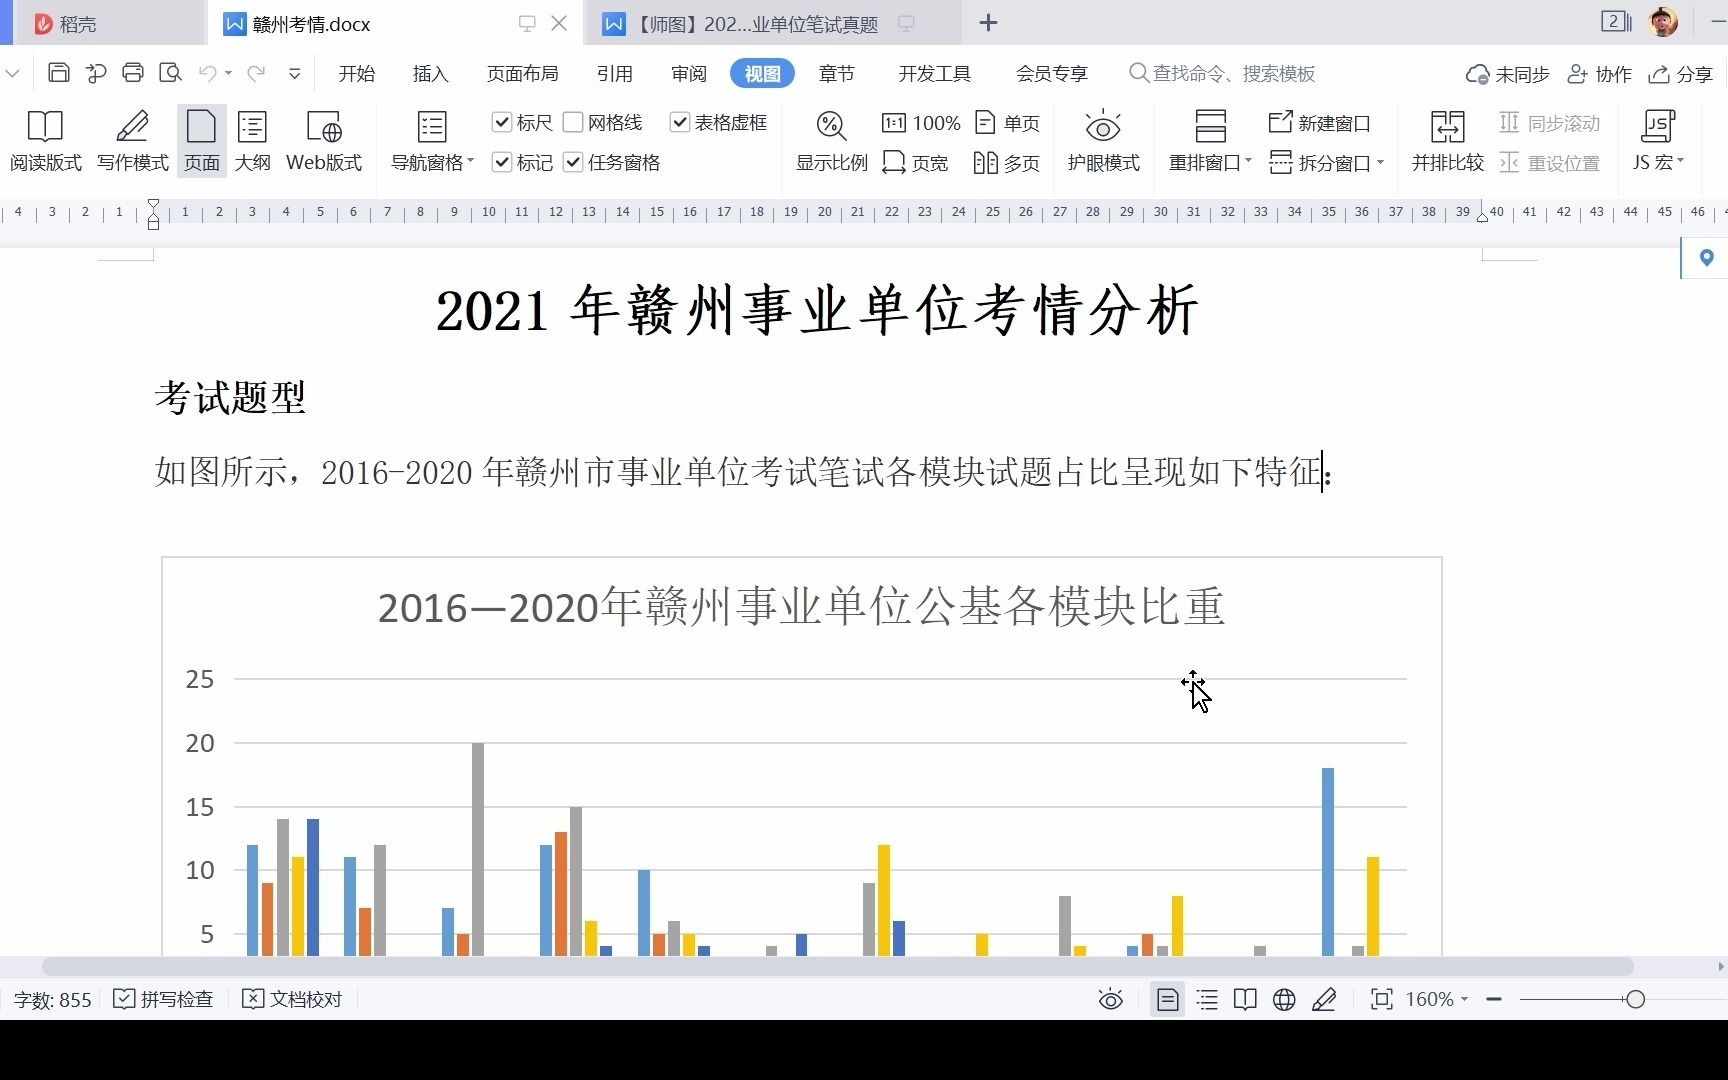Image resolution: width=1728 pixels, height=1080 pixels.
Task: Click the Redo arrow icon
Action: click(x=256, y=73)
